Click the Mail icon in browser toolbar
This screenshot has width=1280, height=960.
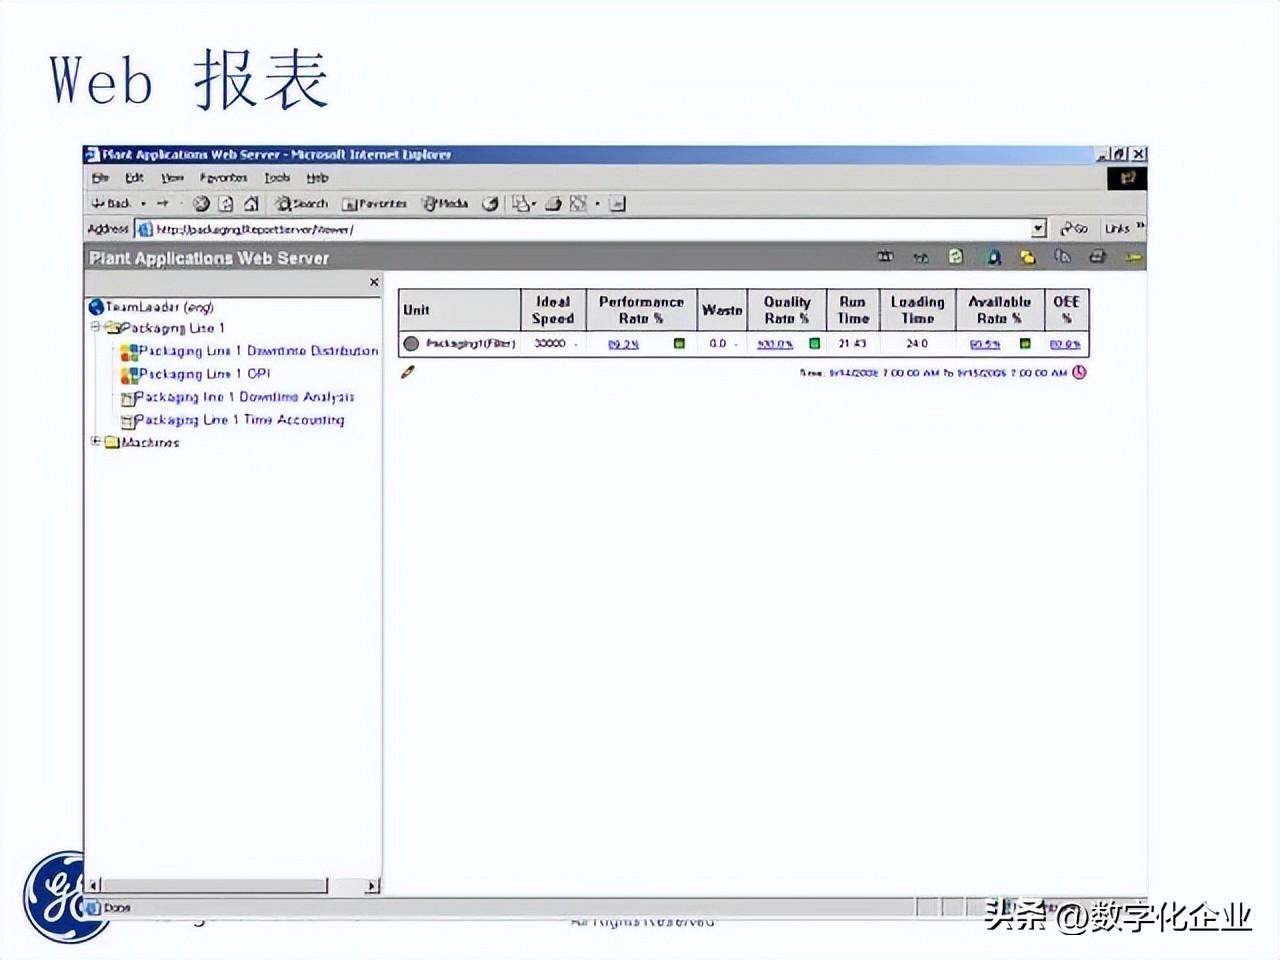coord(523,203)
